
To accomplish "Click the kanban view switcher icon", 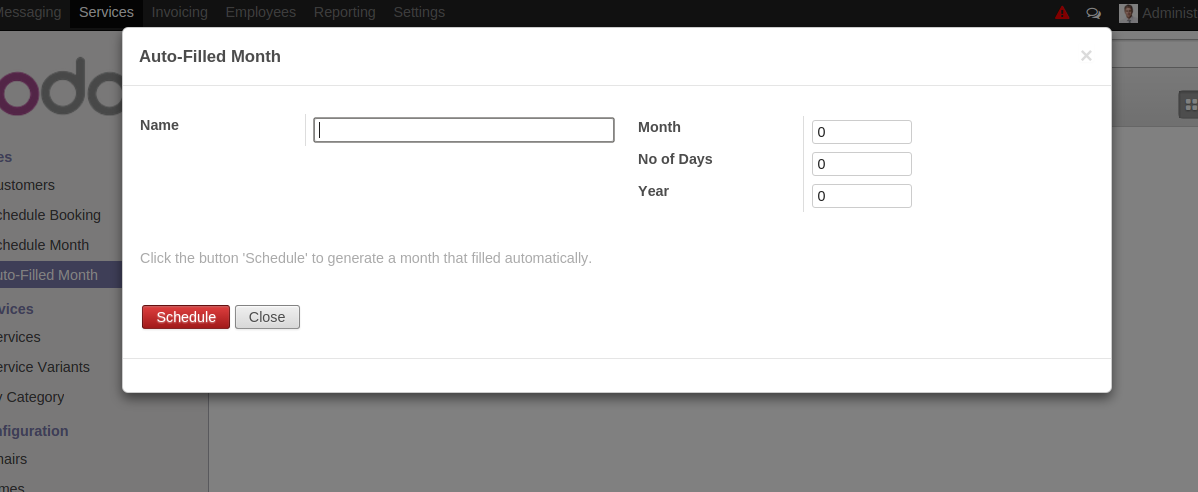I will (1190, 105).
